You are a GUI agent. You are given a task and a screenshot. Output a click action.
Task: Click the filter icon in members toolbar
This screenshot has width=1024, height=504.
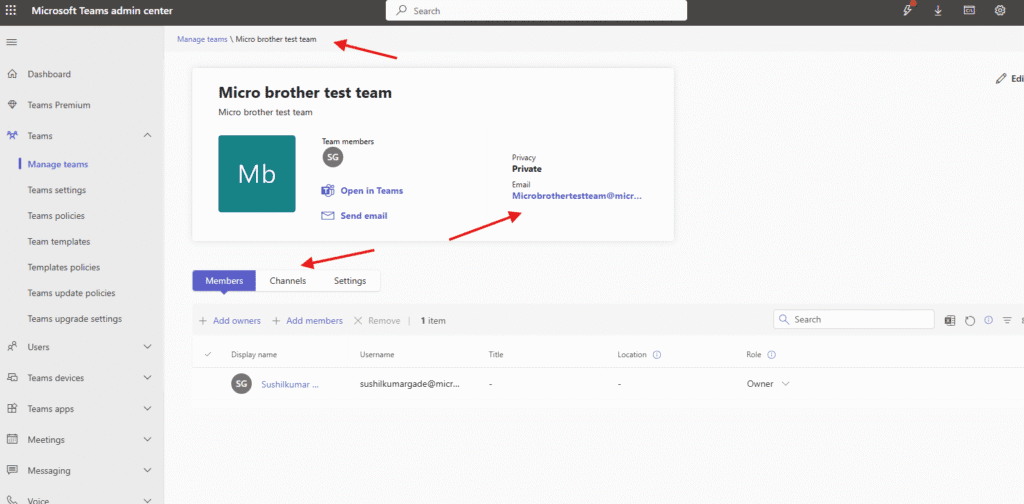1007,320
